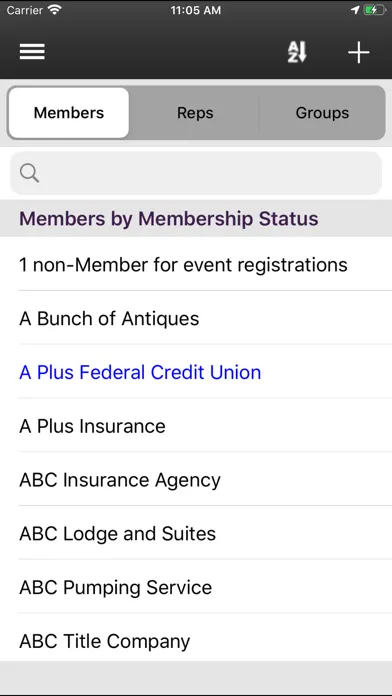Image resolution: width=392 pixels, height=696 pixels.
Task: Tap the A-Z sort icon
Action: point(297,52)
